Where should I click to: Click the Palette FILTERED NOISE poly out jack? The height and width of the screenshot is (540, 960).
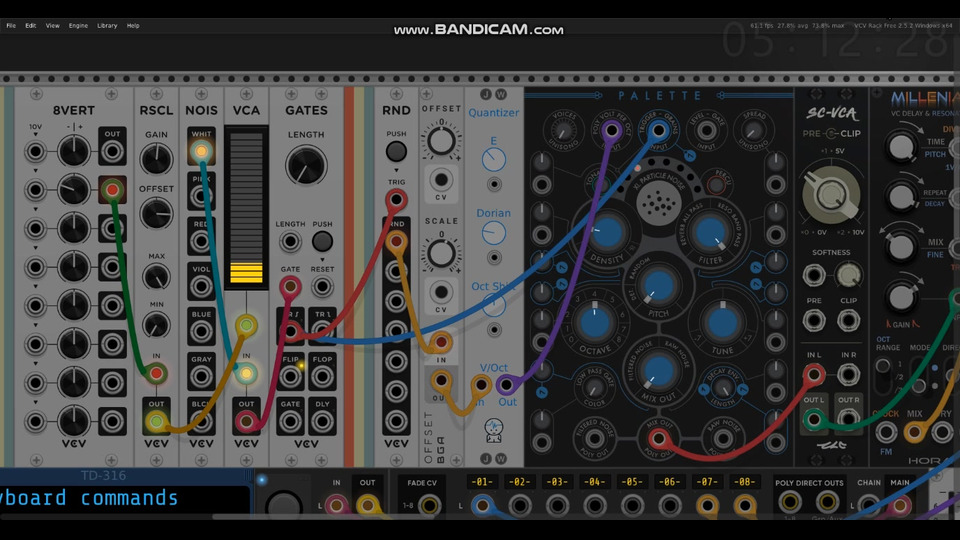(594, 438)
